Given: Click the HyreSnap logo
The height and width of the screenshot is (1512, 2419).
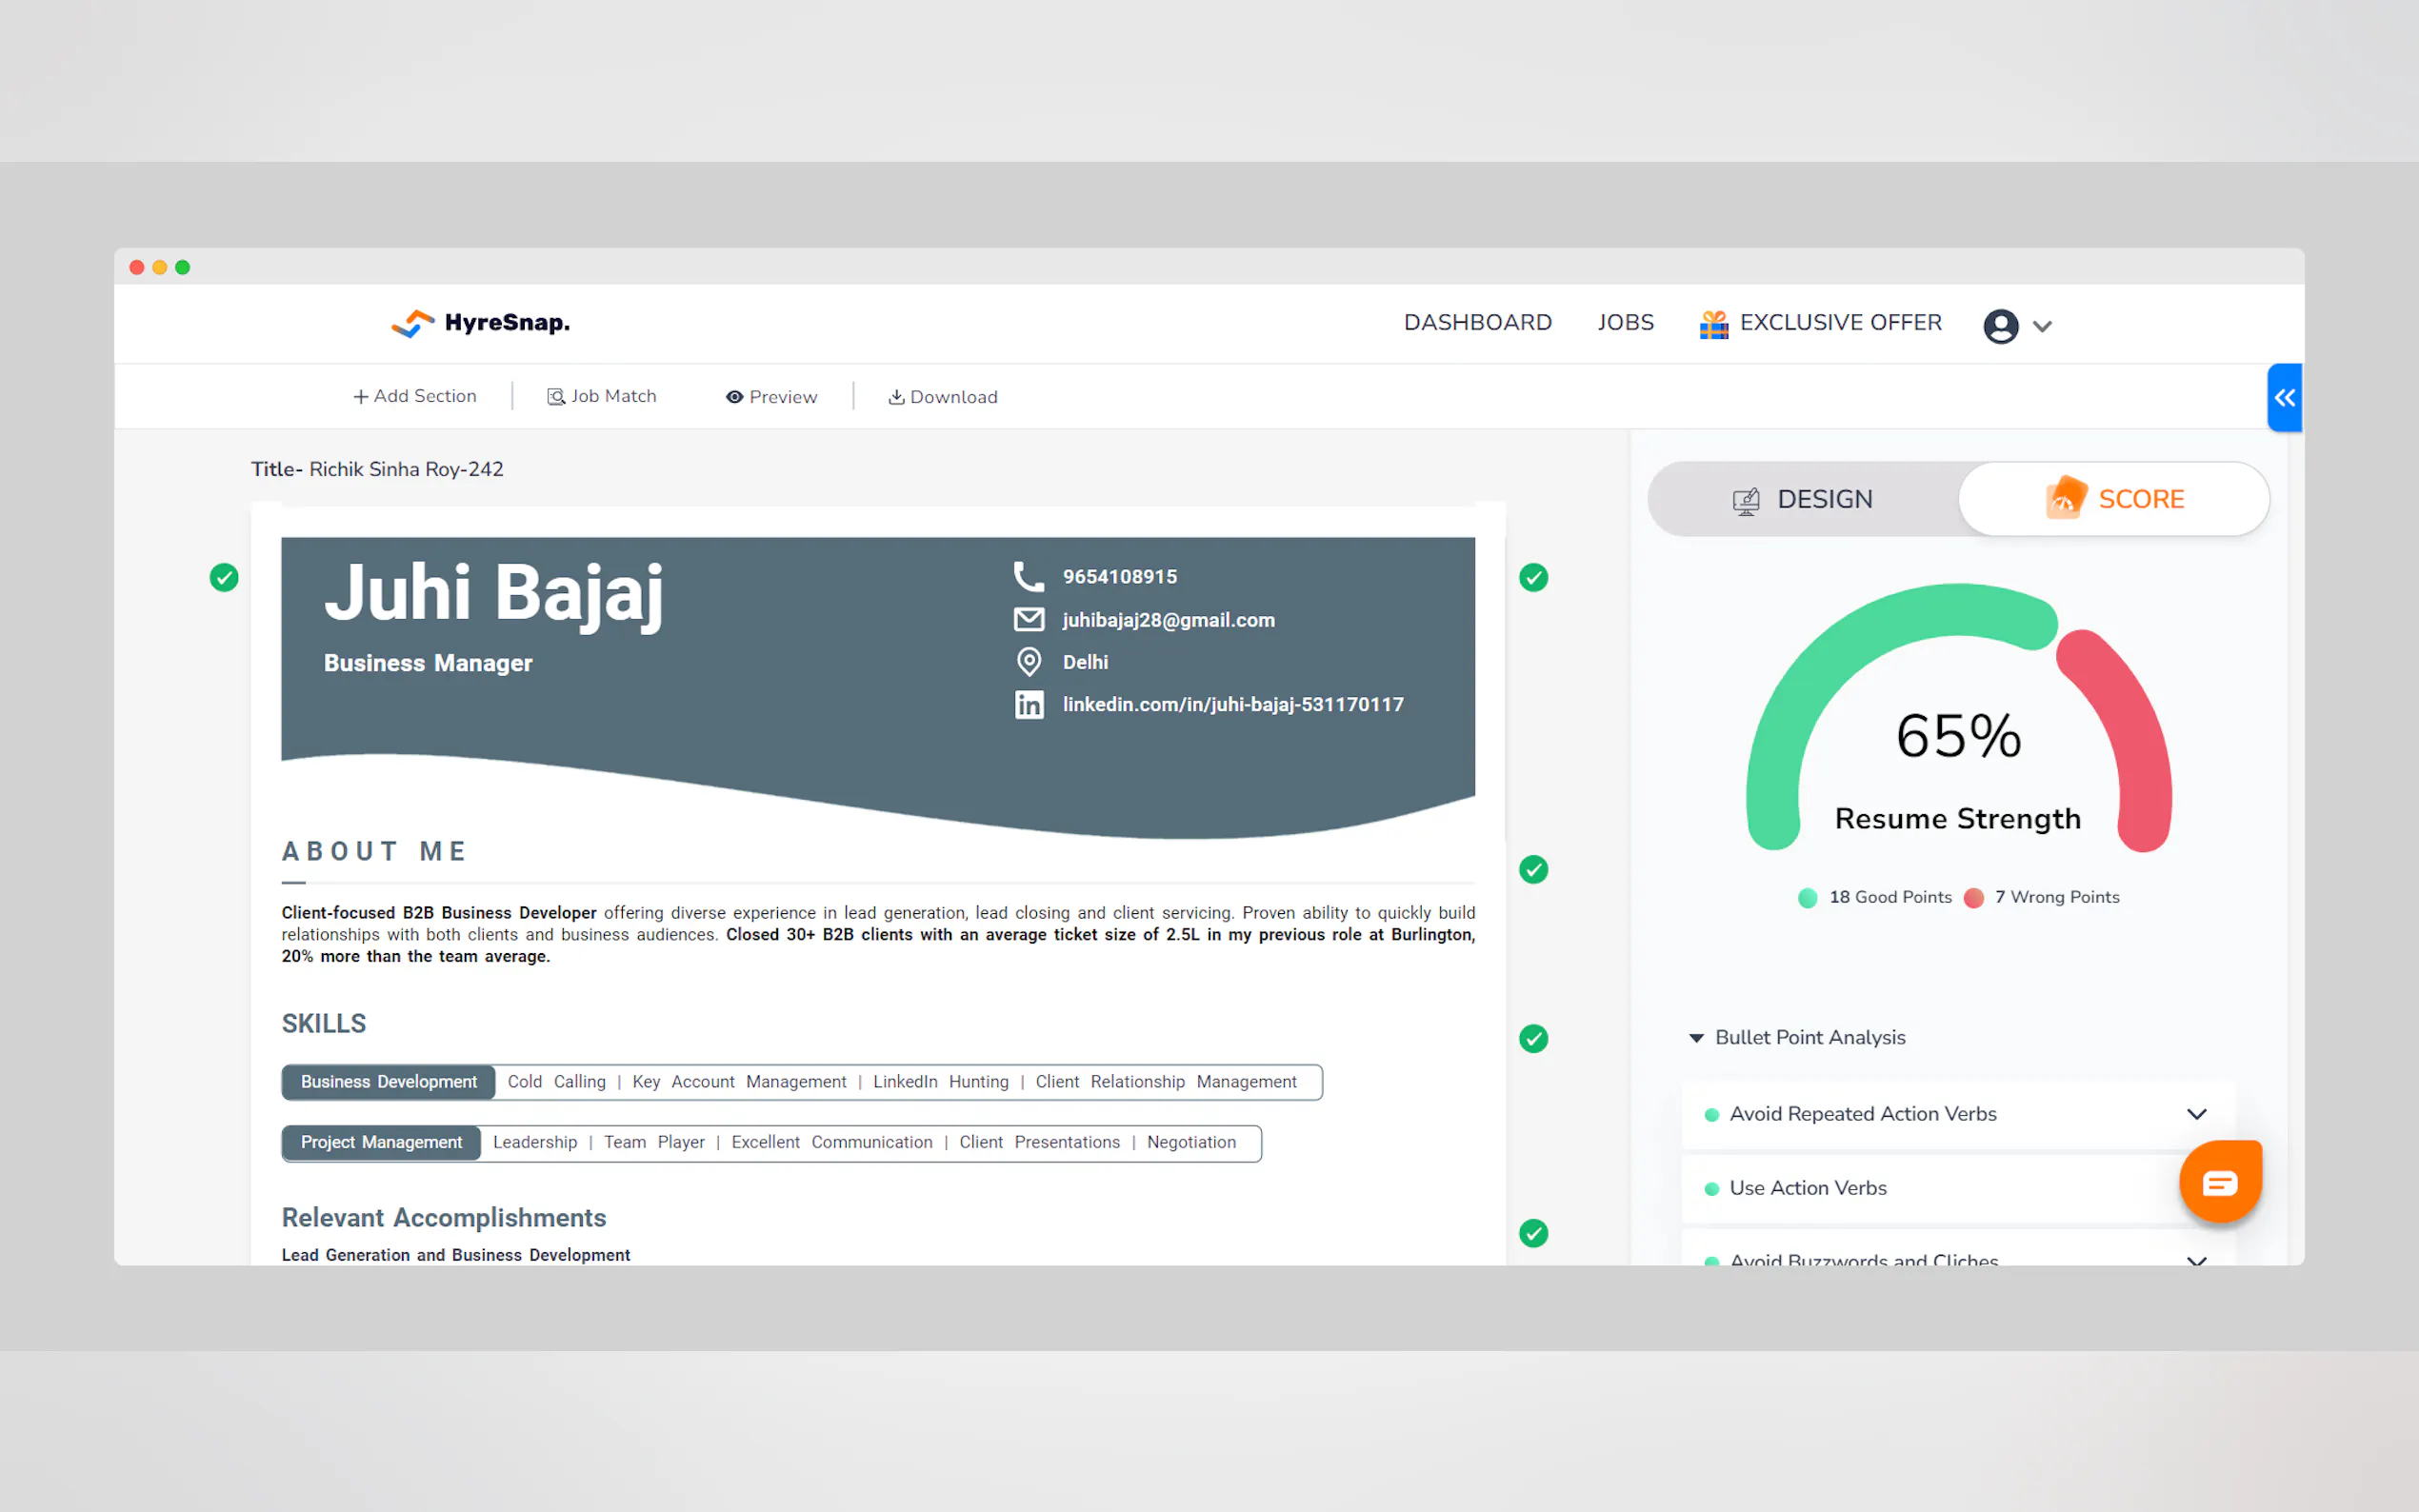Looking at the screenshot, I should pyautogui.click(x=480, y=323).
